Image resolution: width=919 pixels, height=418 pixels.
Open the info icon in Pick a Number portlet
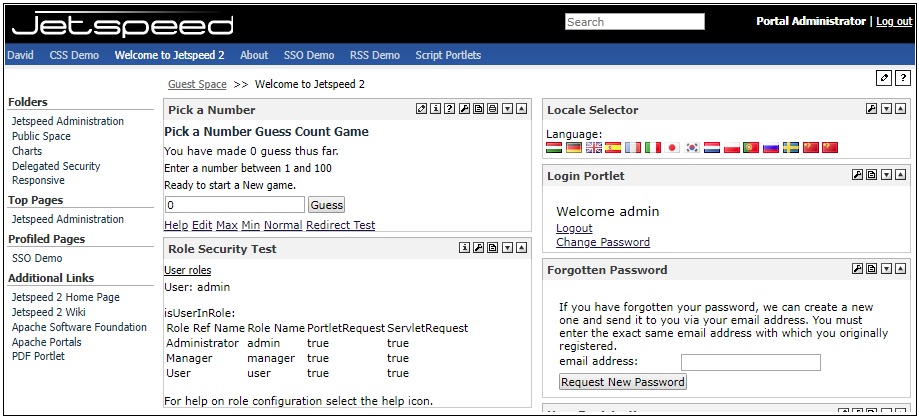[x=435, y=108]
